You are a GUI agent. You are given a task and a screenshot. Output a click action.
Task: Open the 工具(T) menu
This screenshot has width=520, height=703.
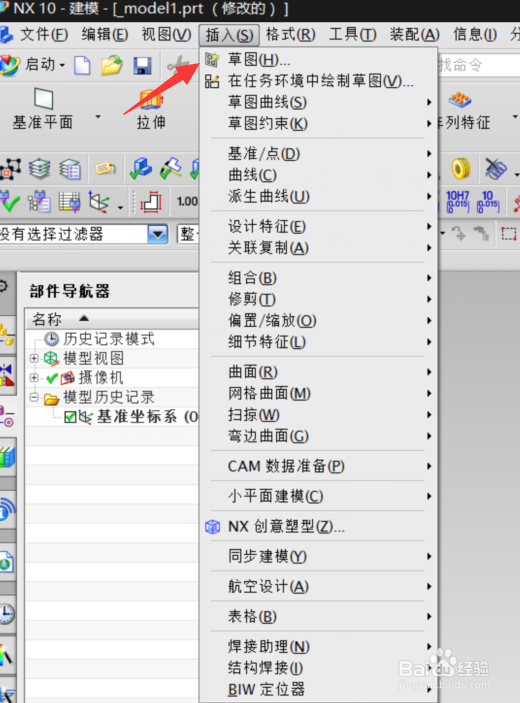coord(353,35)
